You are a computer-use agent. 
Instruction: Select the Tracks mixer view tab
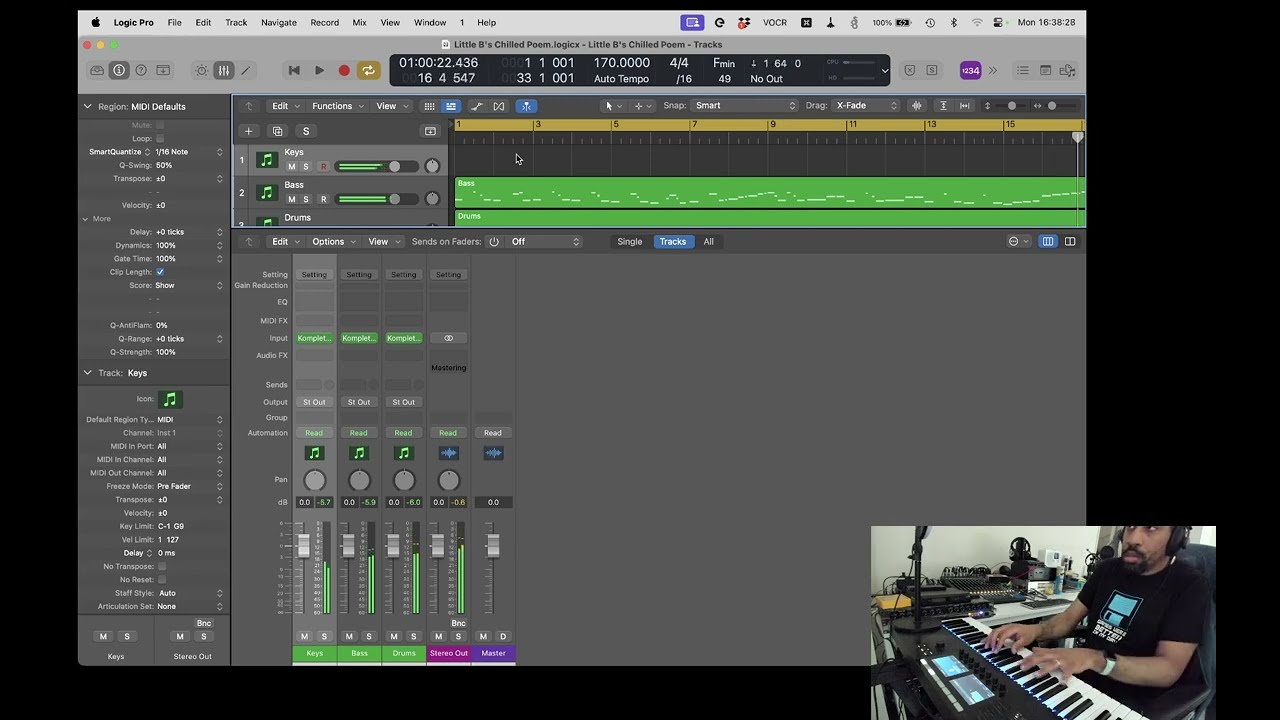click(673, 241)
